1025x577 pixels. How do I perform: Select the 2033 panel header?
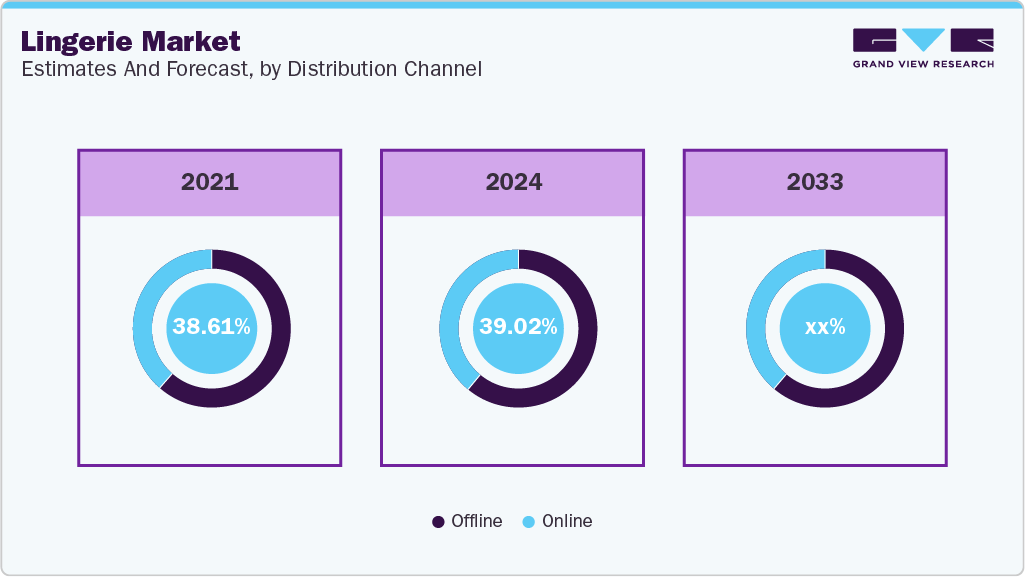(x=815, y=183)
